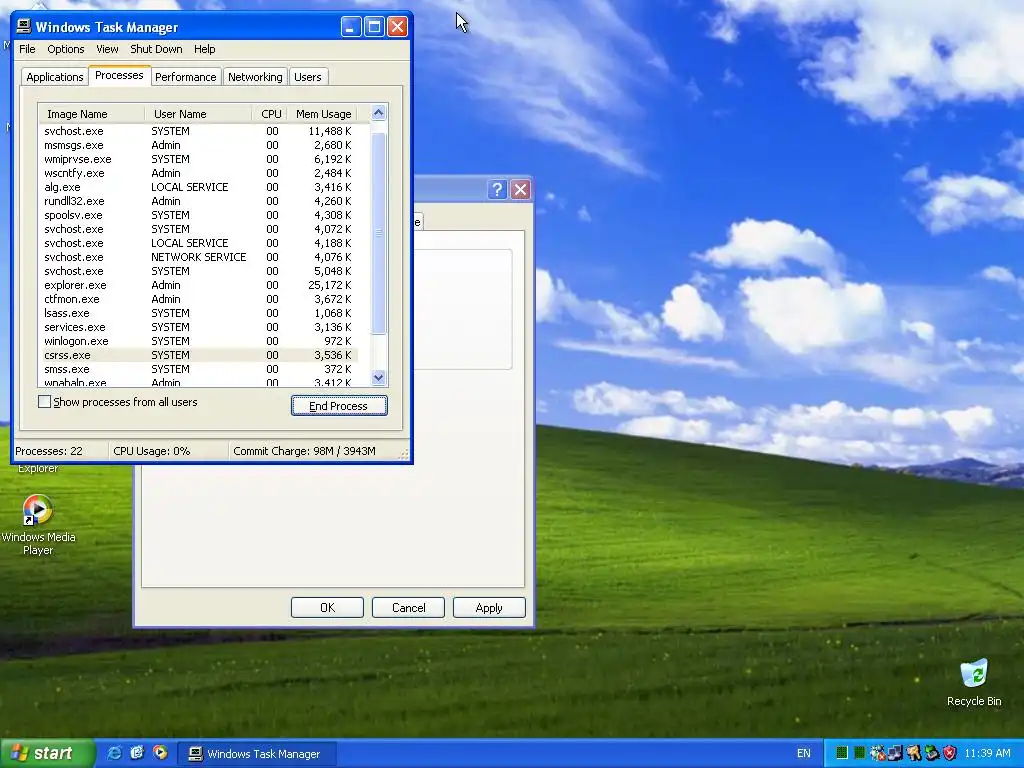Click 'CPU Usage: 0%' in status bar
1024x768 pixels.
(x=152, y=451)
